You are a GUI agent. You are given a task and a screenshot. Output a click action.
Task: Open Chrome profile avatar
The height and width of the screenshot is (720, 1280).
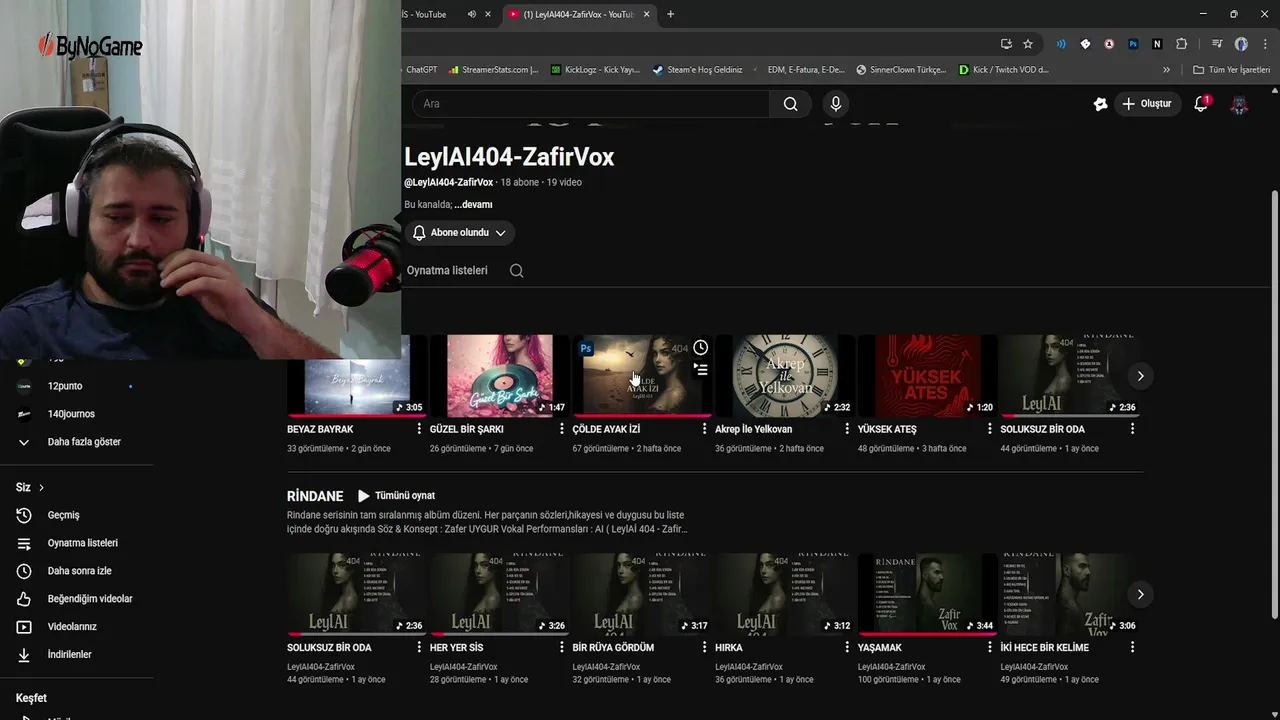click(1241, 44)
